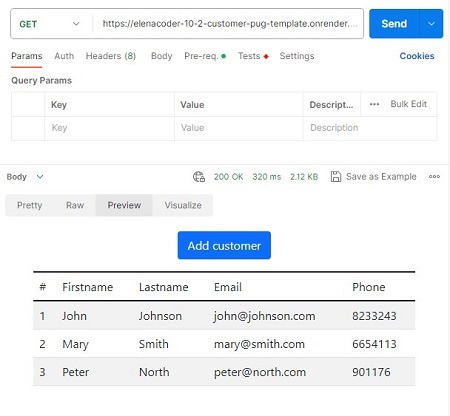
Task: Switch to Preview view
Action: [x=124, y=205]
